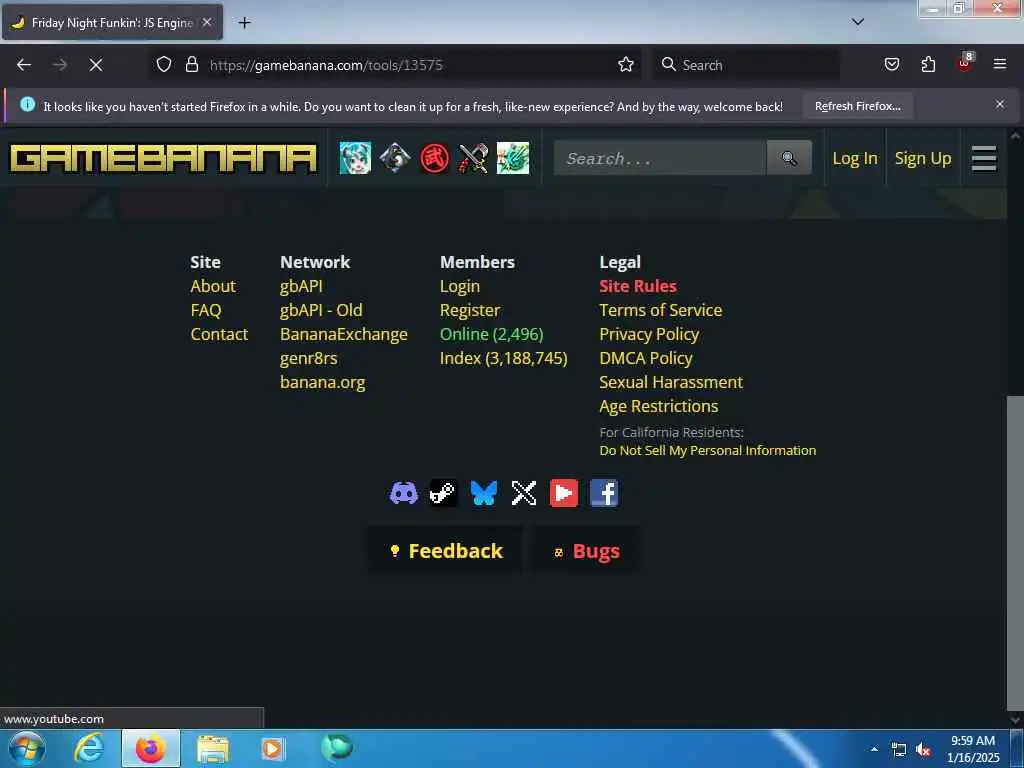Open the X (Twitter) social icon
The width and height of the screenshot is (1024, 768).
click(524, 493)
